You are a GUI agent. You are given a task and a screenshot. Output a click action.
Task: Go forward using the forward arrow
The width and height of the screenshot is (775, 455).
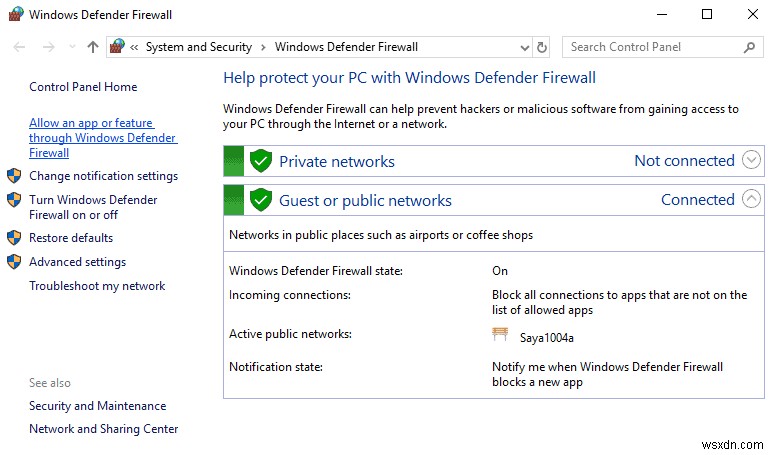coord(48,47)
